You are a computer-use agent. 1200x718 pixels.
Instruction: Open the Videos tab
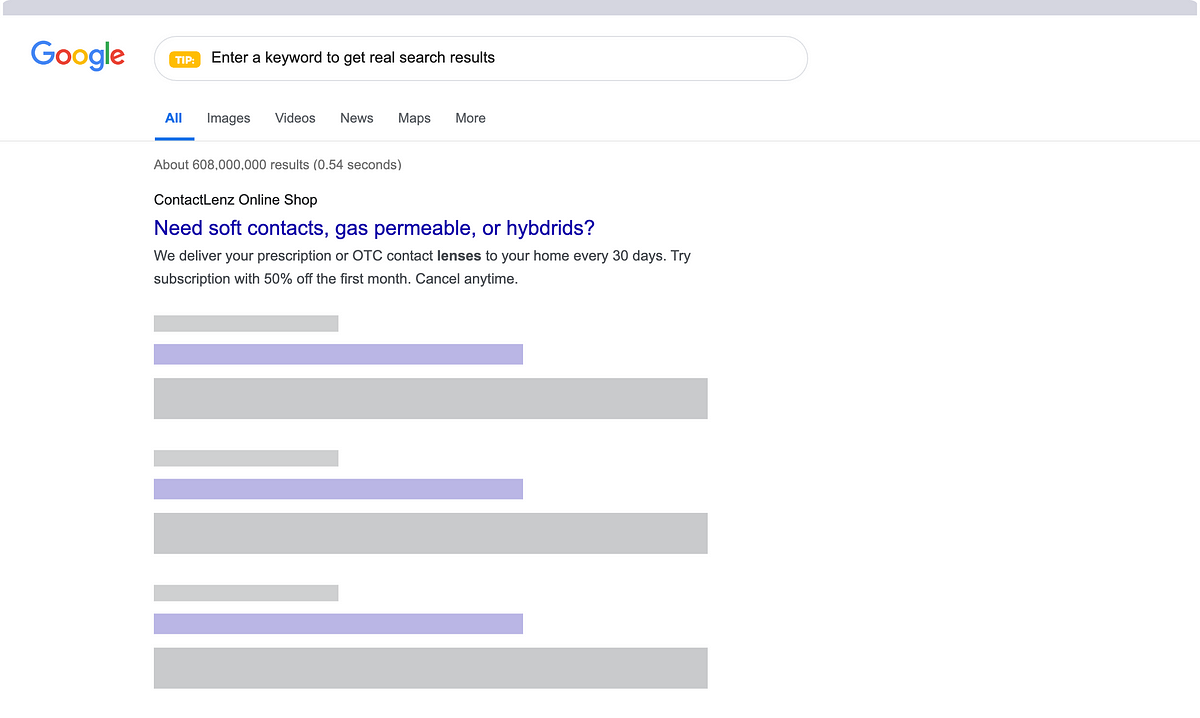point(295,118)
